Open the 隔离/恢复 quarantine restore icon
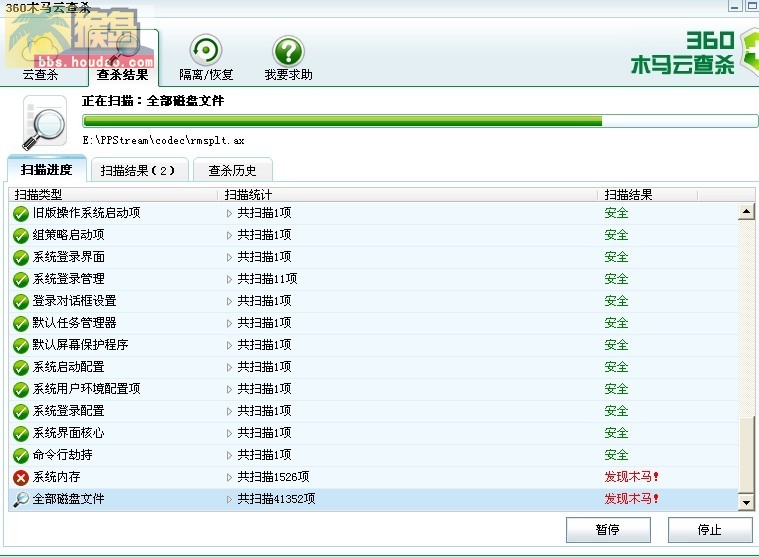 pos(206,50)
